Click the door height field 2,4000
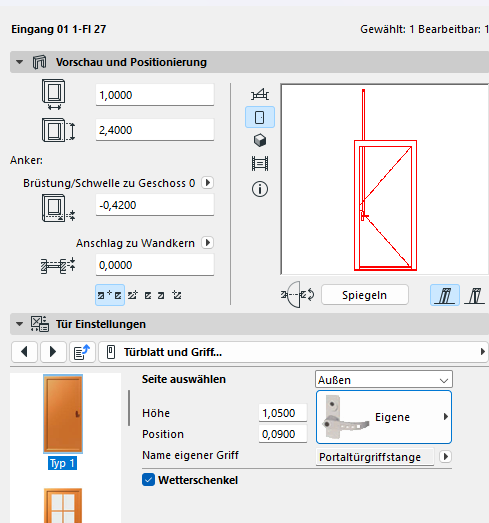This screenshot has width=489, height=523. pos(155,130)
